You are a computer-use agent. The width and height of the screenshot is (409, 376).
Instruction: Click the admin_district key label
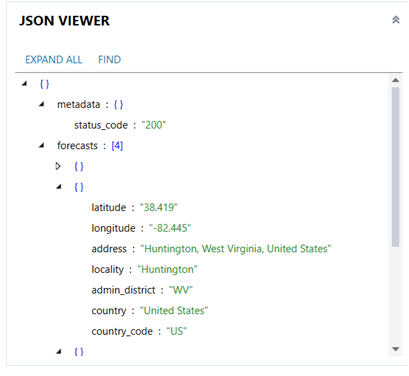click(x=123, y=290)
